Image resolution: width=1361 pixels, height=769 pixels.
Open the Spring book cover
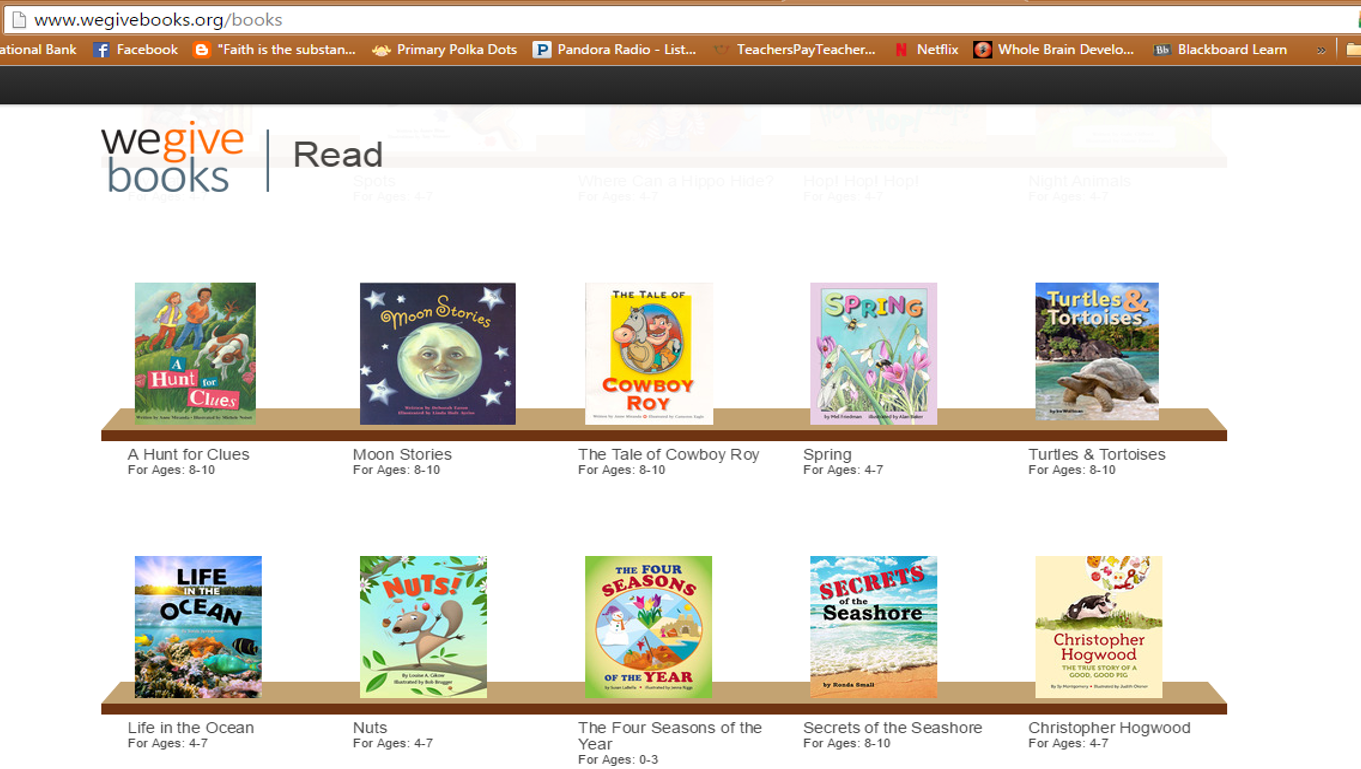coord(873,354)
